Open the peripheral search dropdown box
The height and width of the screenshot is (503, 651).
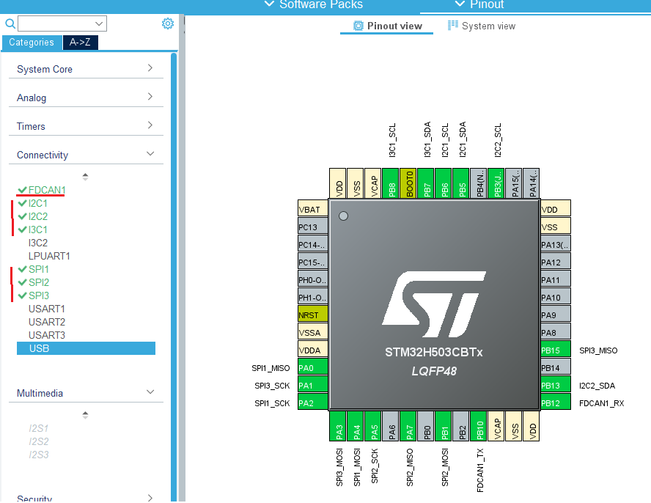62,24
